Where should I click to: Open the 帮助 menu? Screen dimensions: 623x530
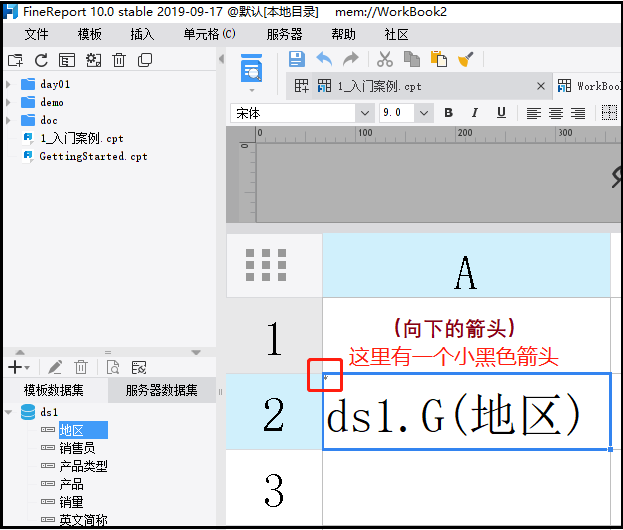pos(343,35)
